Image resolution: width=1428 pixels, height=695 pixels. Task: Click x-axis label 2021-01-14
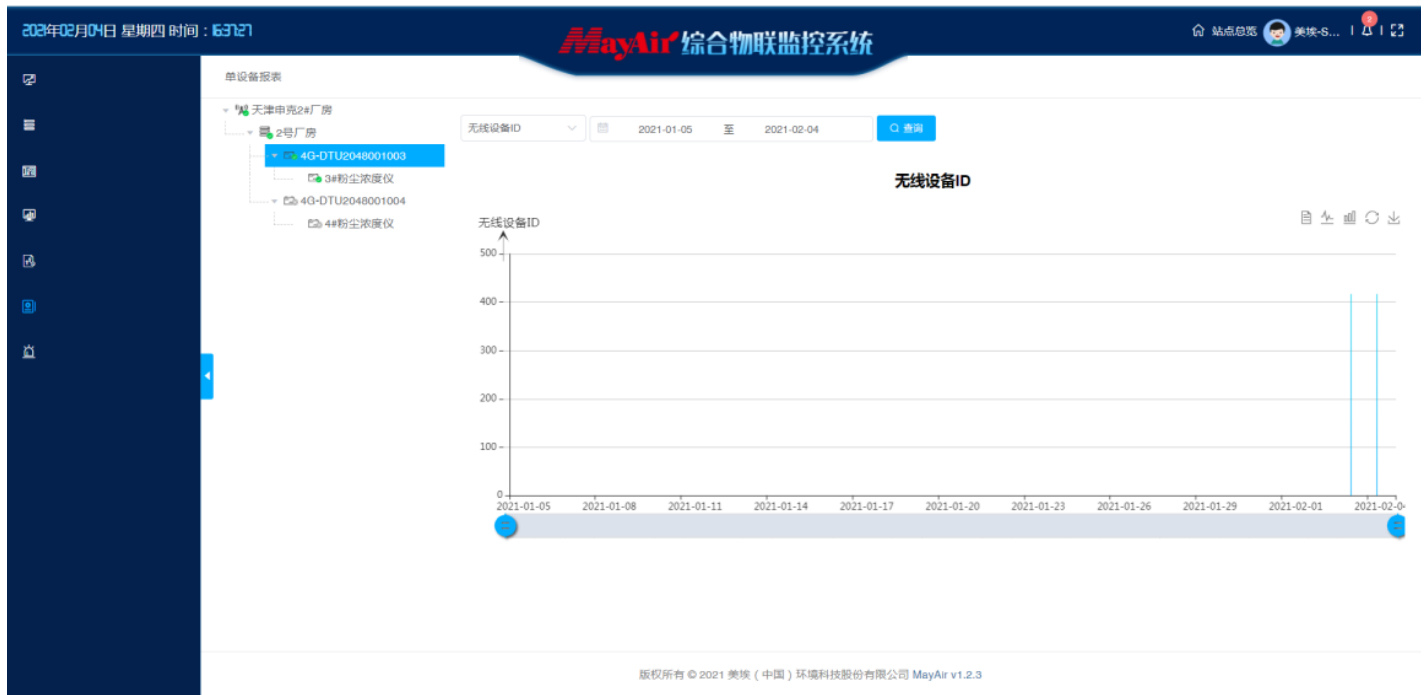coord(781,506)
